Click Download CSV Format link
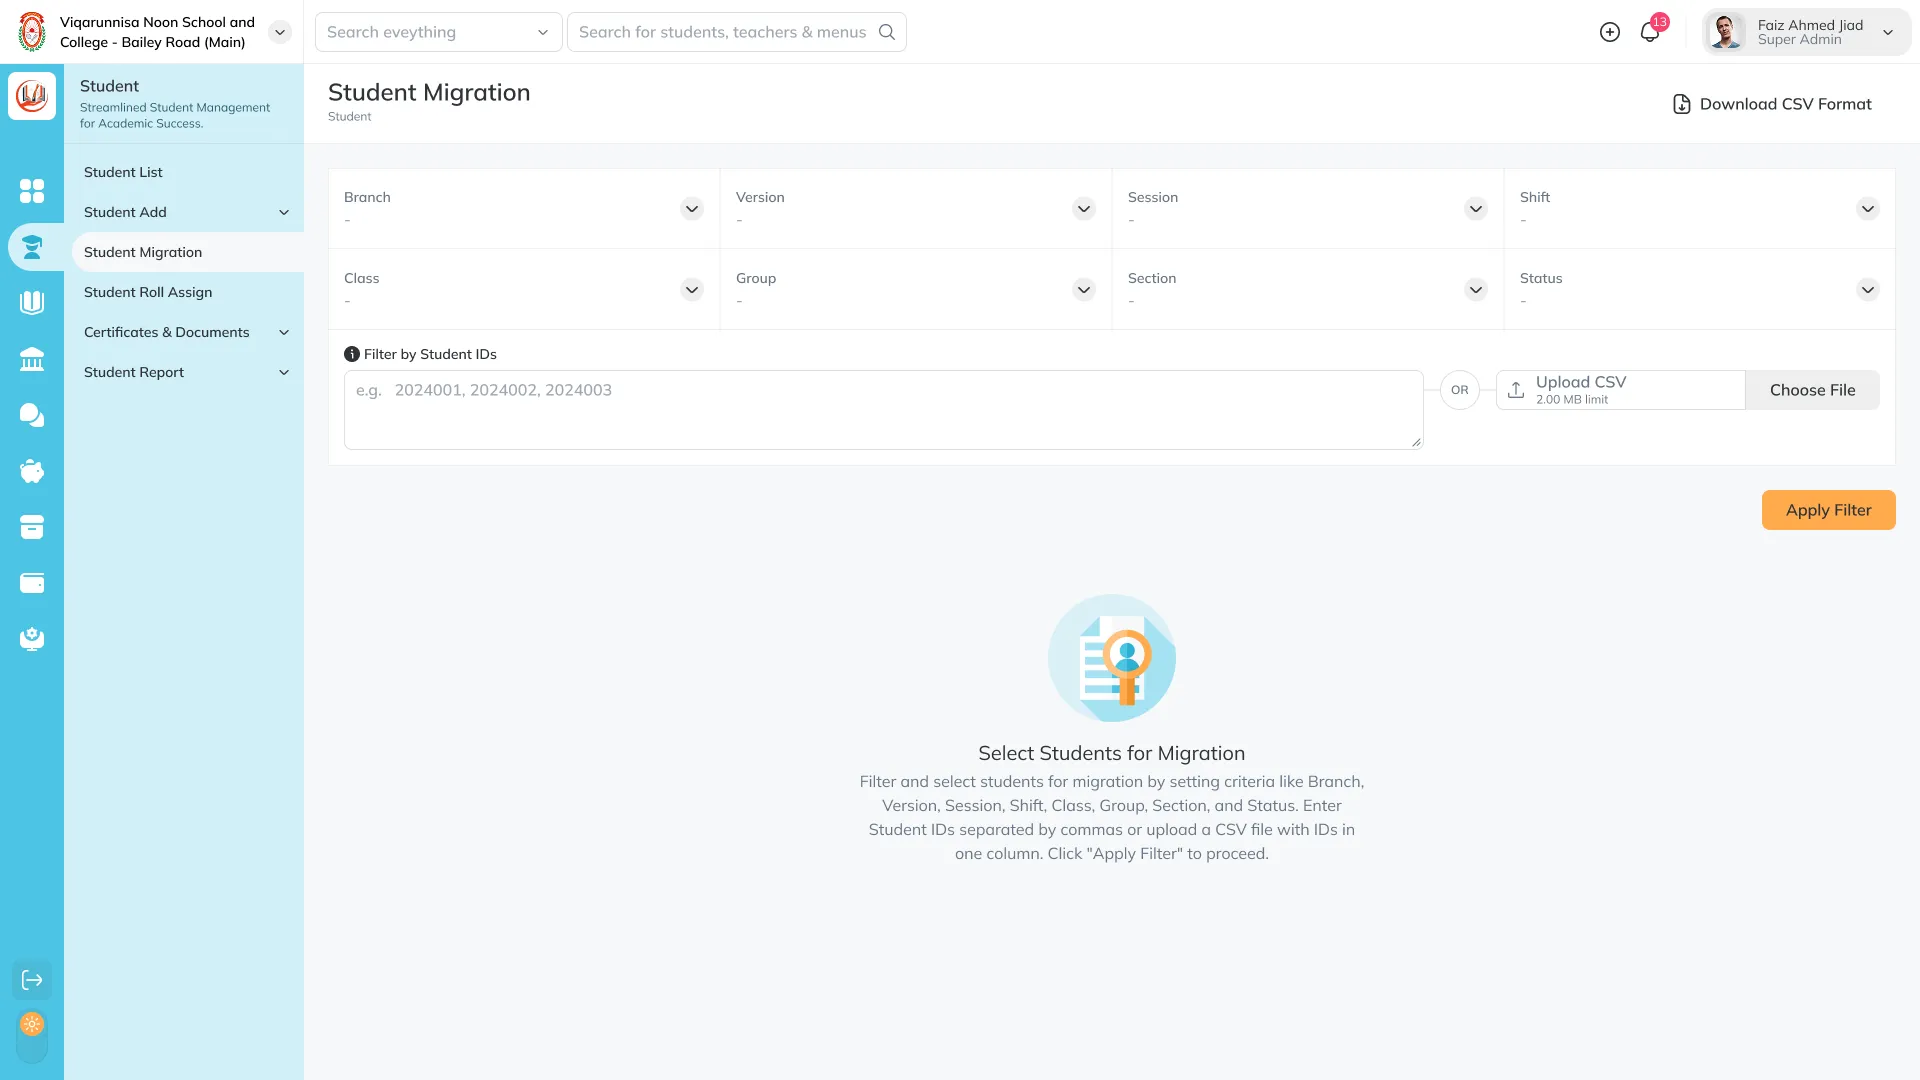1920x1080 pixels. point(1772,104)
